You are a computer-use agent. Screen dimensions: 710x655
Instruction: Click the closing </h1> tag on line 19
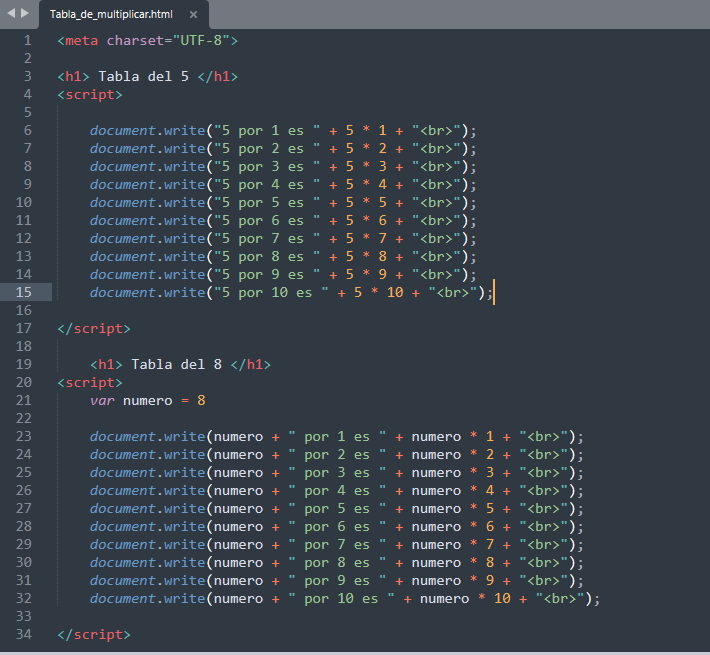pyautogui.click(x=251, y=364)
